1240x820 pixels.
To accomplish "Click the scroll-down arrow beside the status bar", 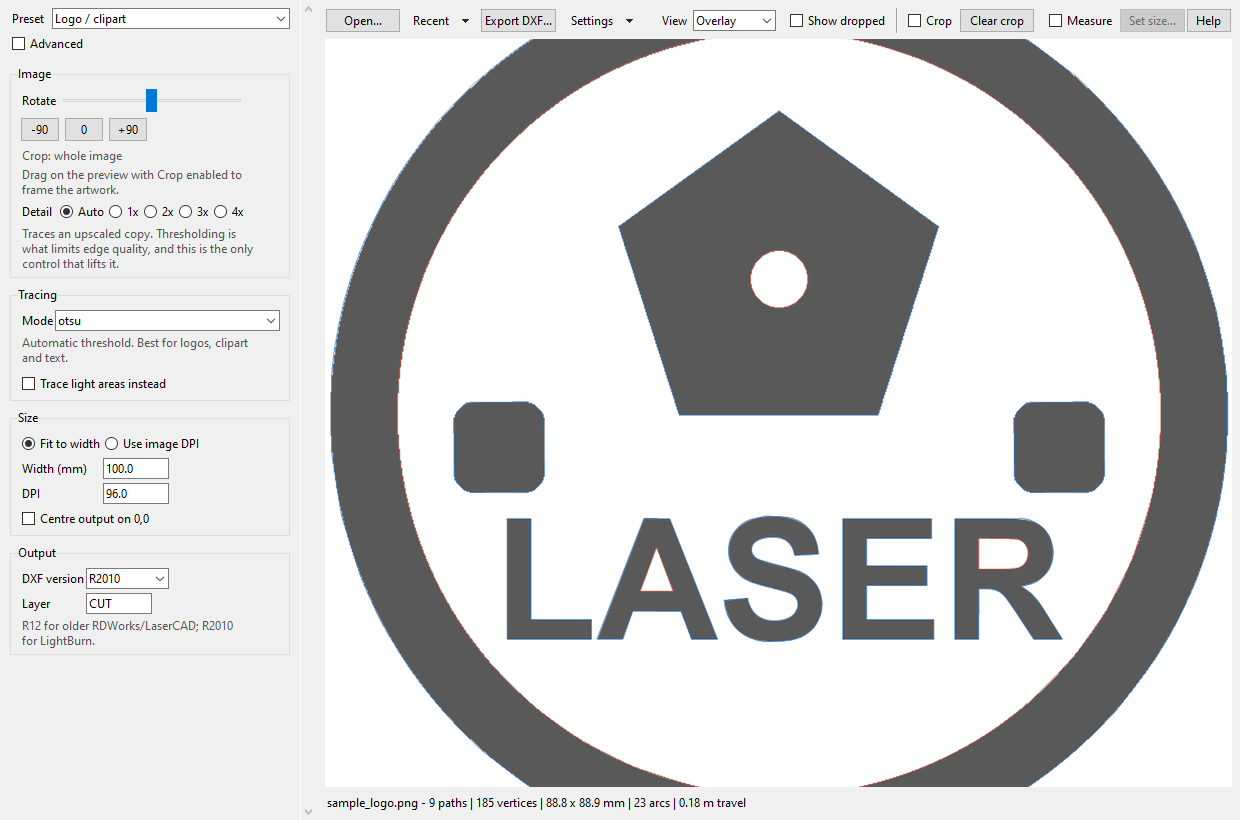I will tap(309, 810).
